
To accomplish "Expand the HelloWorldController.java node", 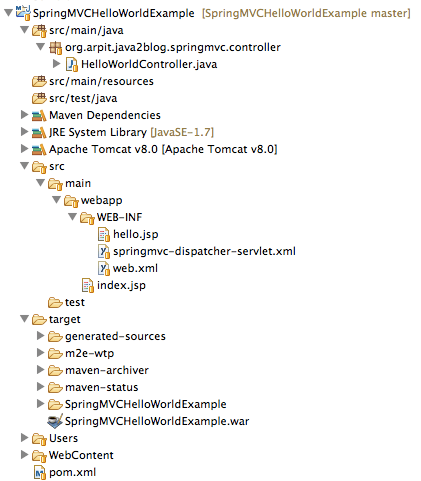I will pyautogui.click(x=57, y=63).
